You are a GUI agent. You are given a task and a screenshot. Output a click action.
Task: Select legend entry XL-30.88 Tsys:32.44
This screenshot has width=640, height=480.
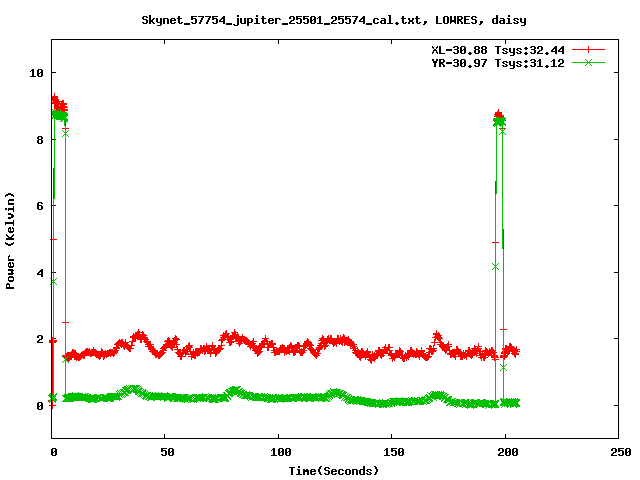tap(498, 50)
